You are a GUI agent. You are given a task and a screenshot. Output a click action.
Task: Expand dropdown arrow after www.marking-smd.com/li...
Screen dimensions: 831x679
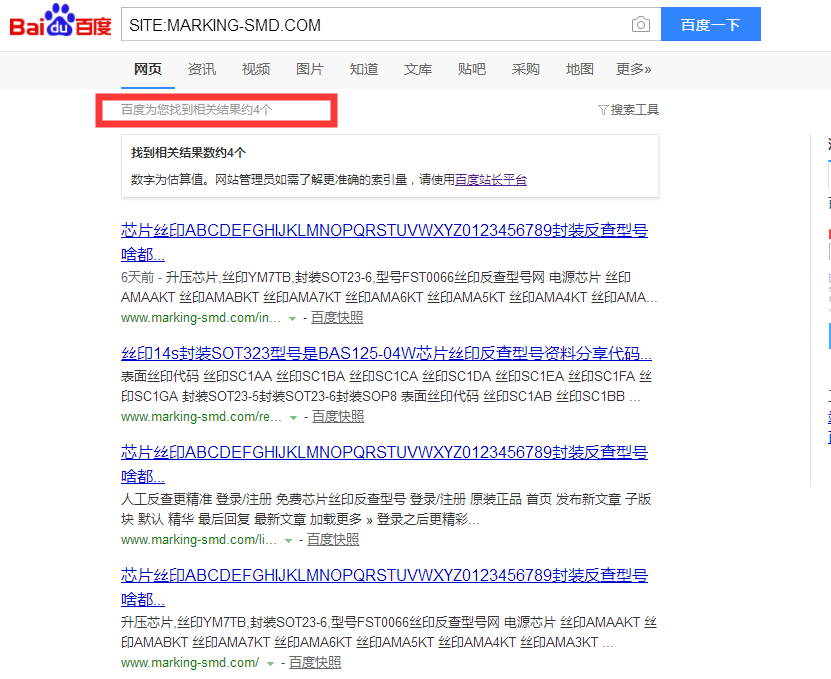(288, 541)
